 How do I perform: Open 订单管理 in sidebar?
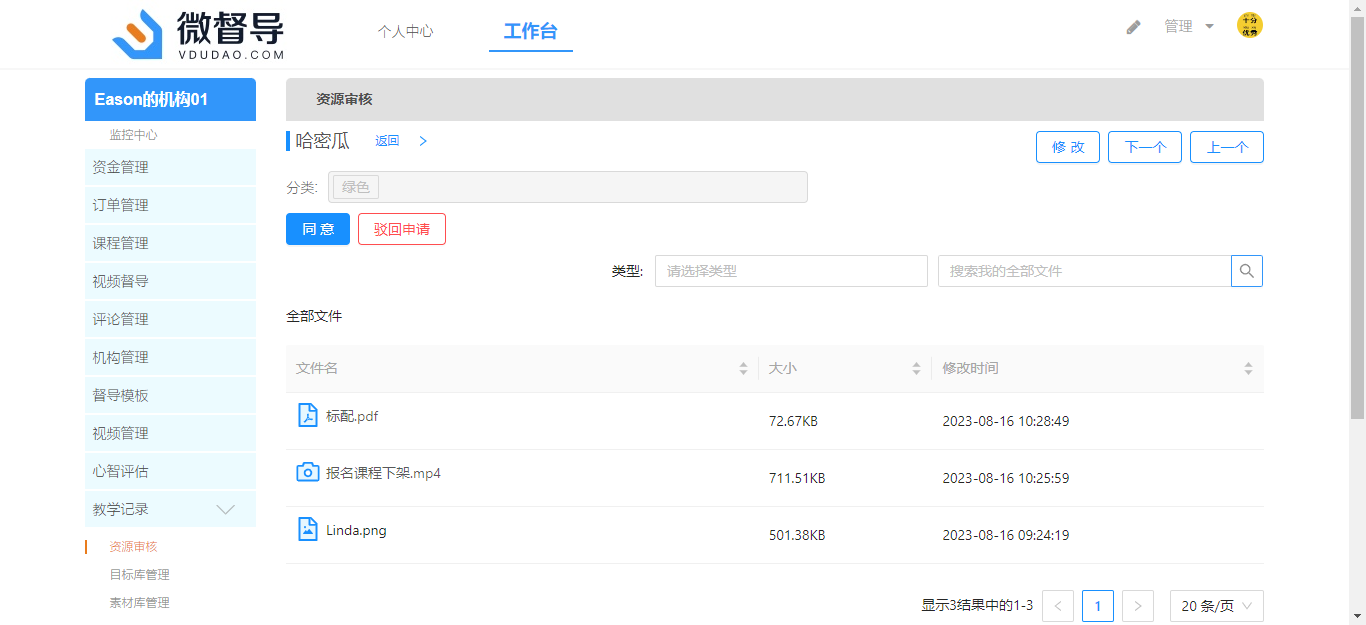tap(170, 205)
